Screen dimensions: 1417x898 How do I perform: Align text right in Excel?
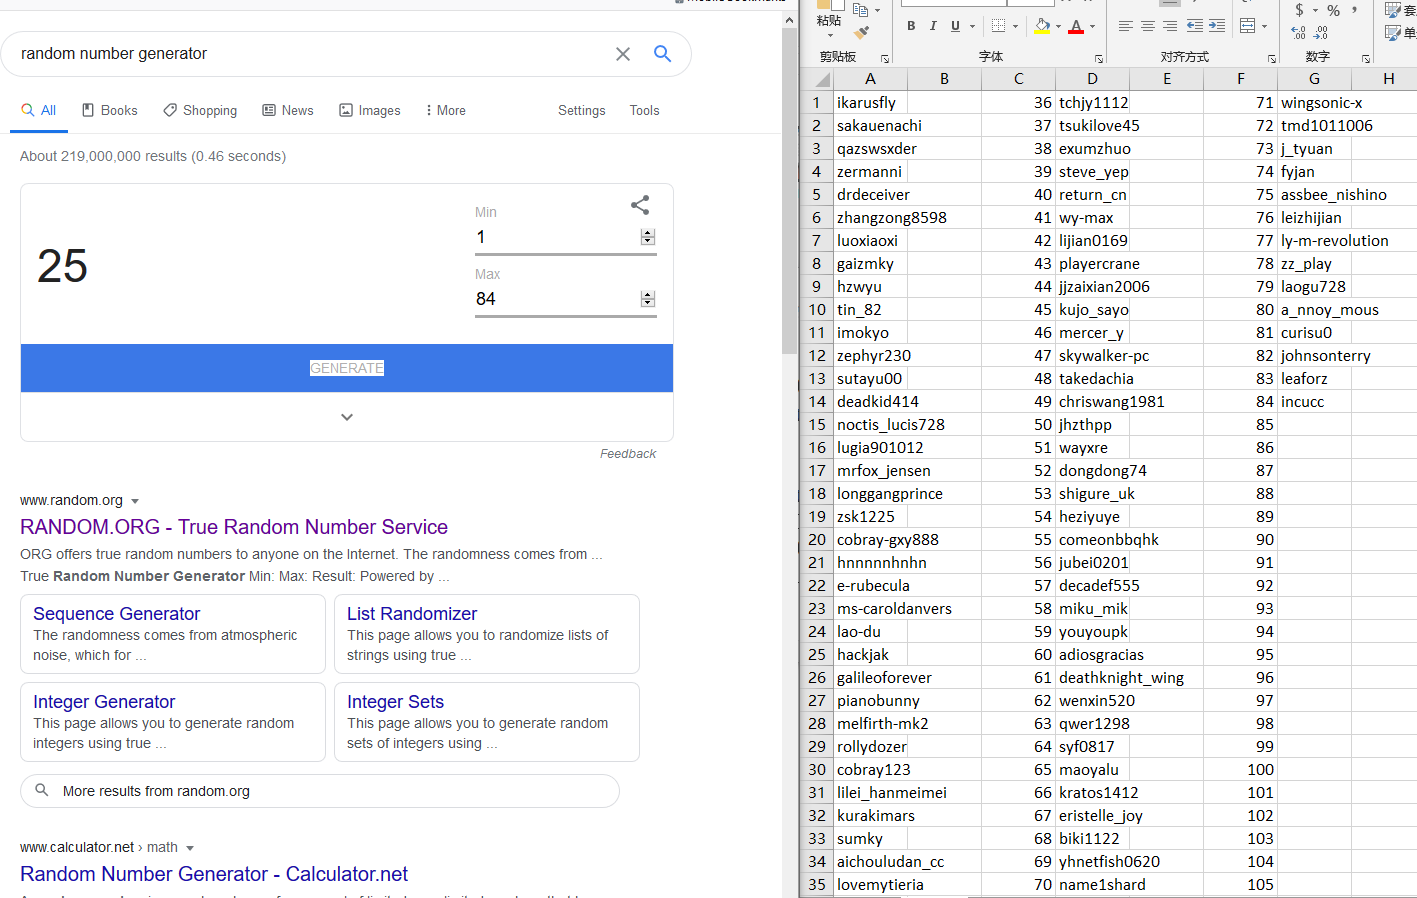point(1170,26)
